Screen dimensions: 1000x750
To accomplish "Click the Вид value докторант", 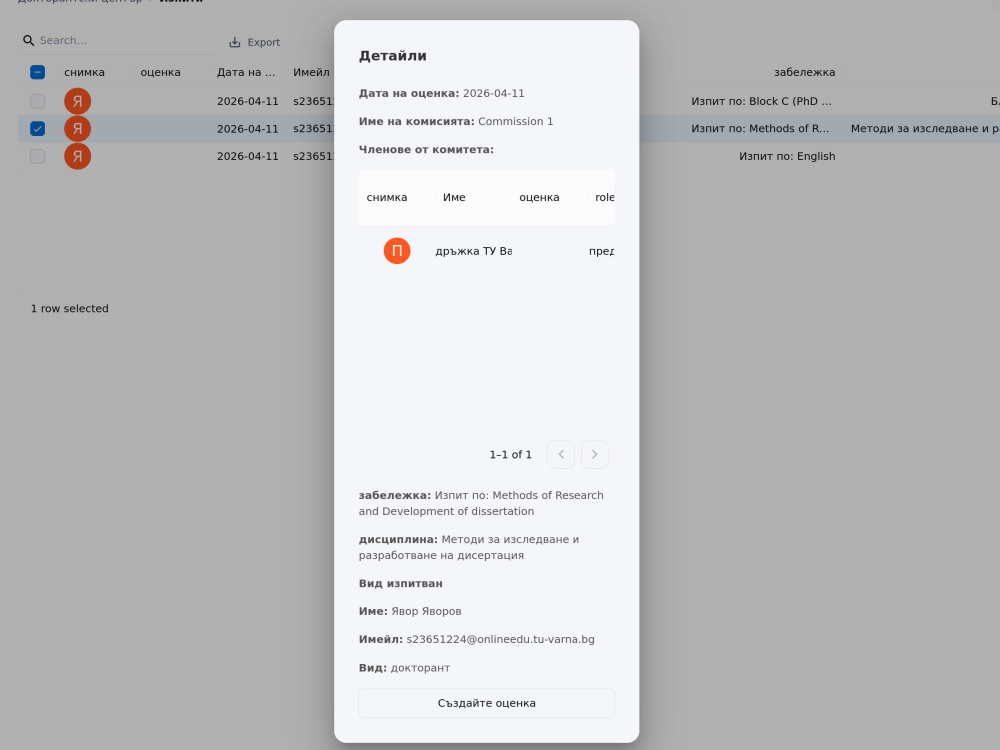I will [420, 668].
